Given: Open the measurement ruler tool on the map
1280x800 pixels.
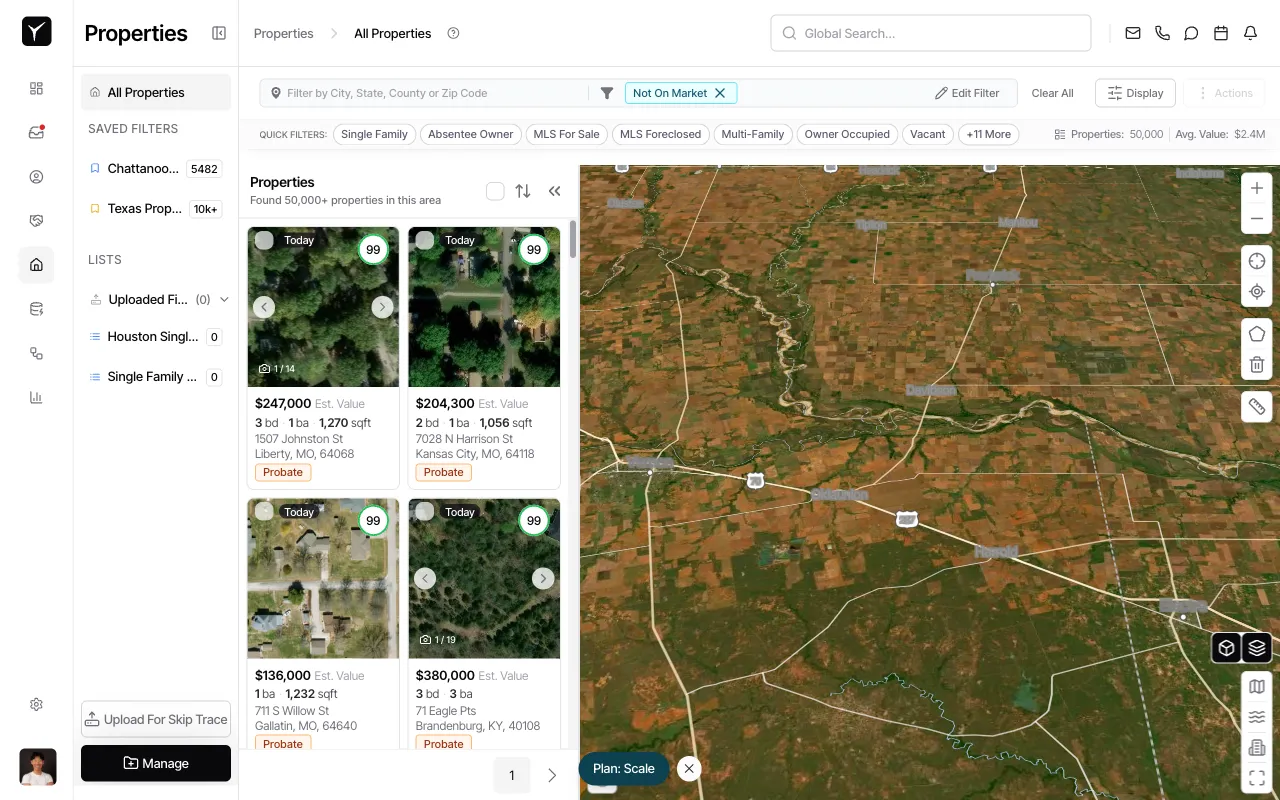Looking at the screenshot, I should pos(1257,406).
